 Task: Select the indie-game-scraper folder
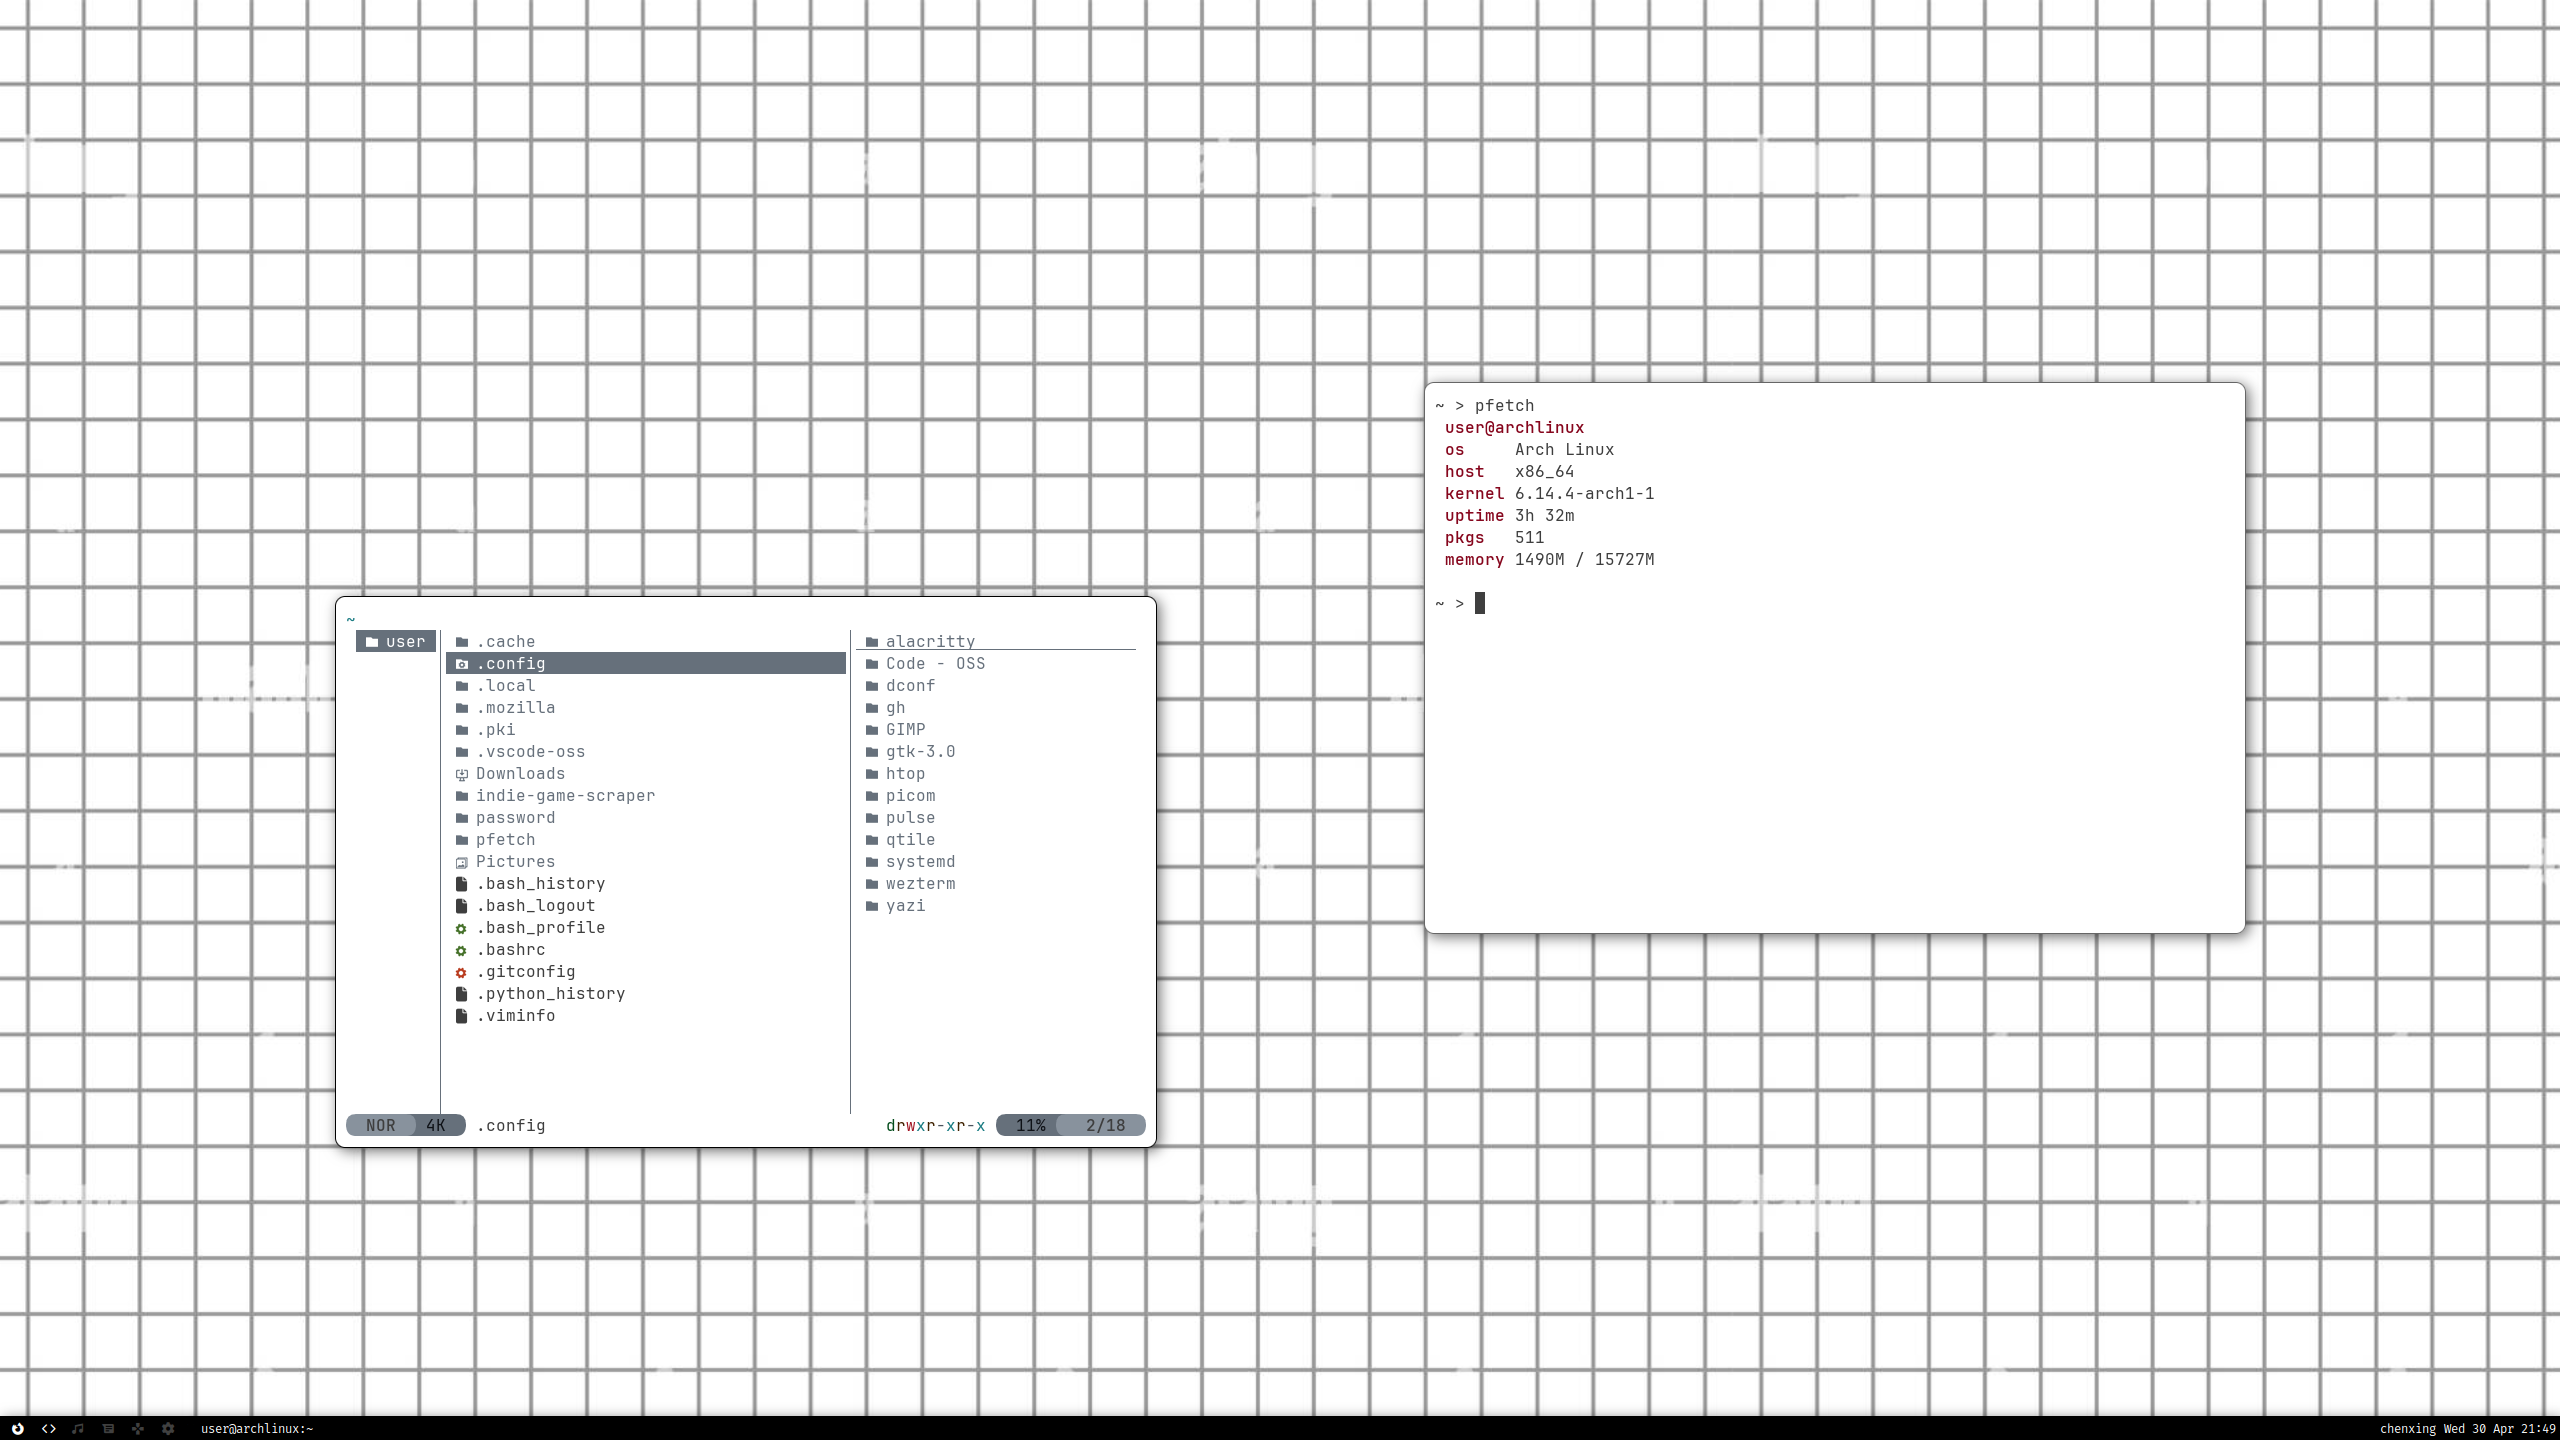[646, 796]
